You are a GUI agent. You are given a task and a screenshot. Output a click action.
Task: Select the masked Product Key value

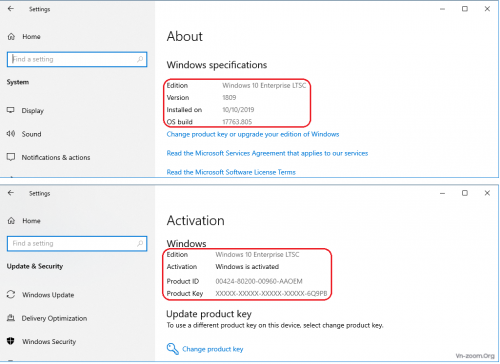pyautogui.click(x=271, y=294)
